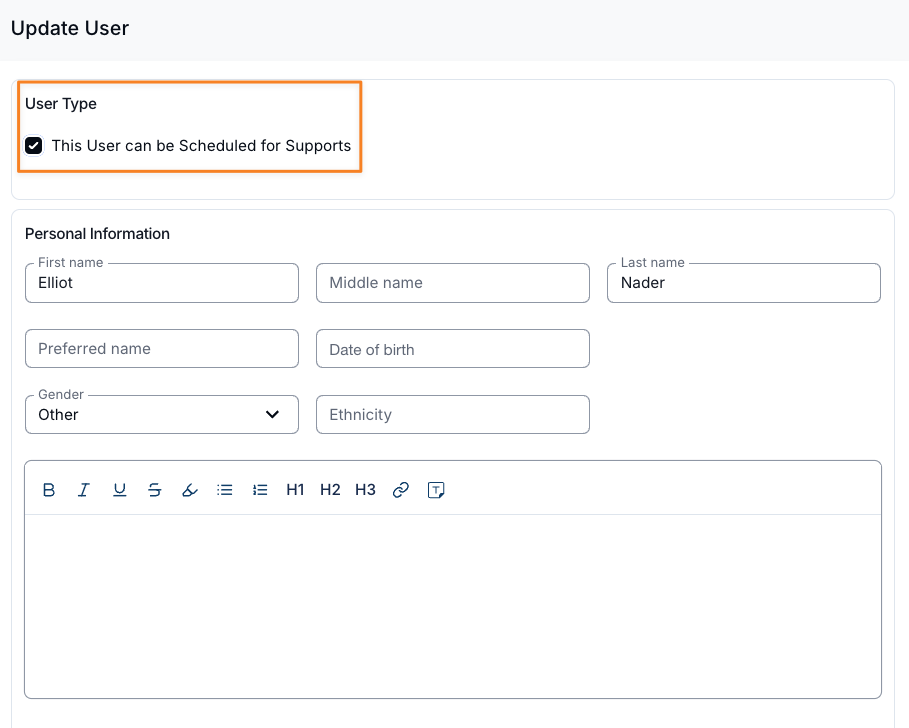Insert a bulleted list
909x728 pixels.
pyautogui.click(x=225, y=490)
